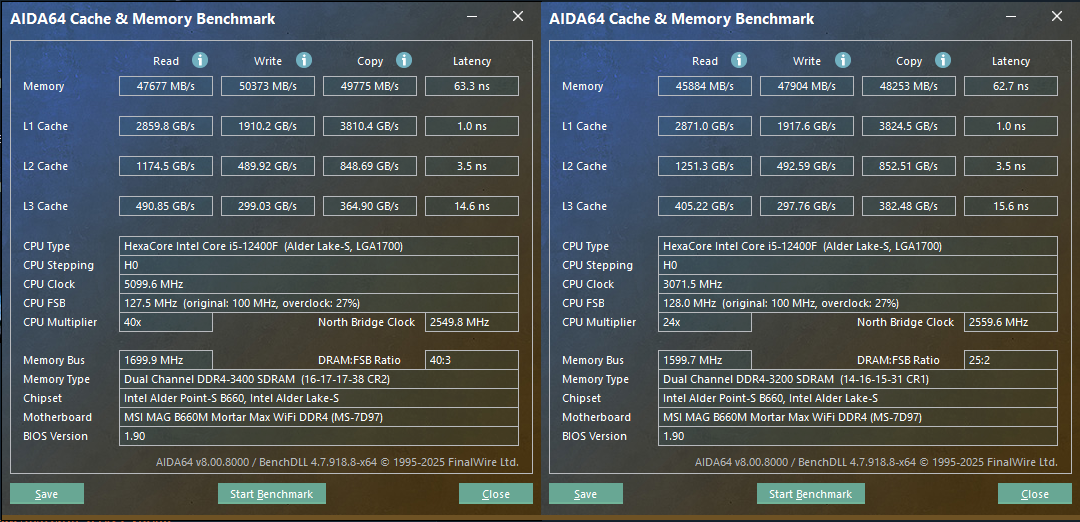Click L2 write value 492.59 GB/s
The height and width of the screenshot is (522, 1080).
coord(807,166)
